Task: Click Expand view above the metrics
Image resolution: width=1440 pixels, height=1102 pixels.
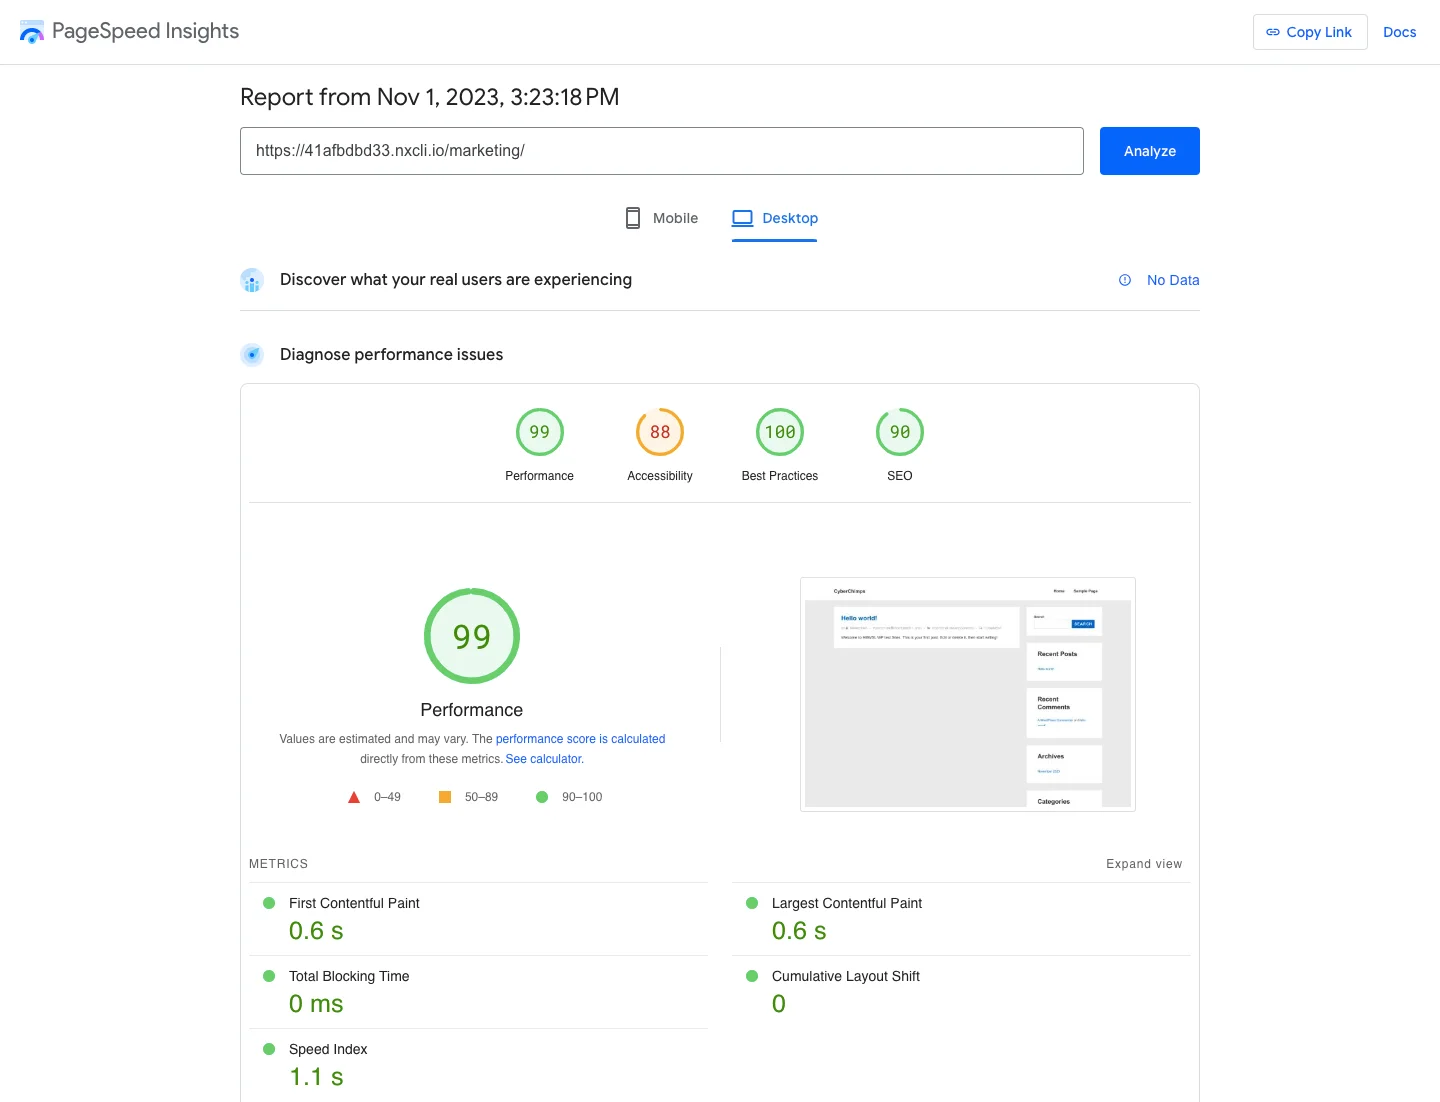Action: [x=1143, y=863]
